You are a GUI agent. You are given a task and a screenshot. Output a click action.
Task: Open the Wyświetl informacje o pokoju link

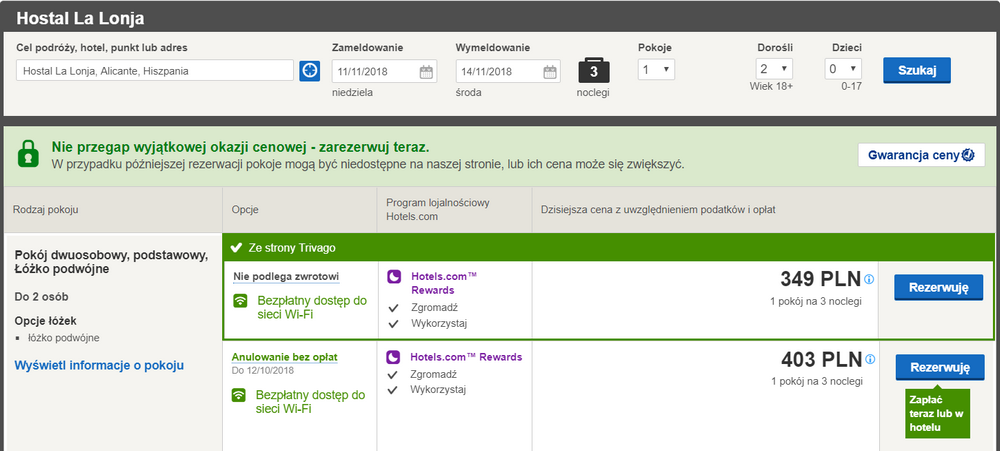pos(99,365)
